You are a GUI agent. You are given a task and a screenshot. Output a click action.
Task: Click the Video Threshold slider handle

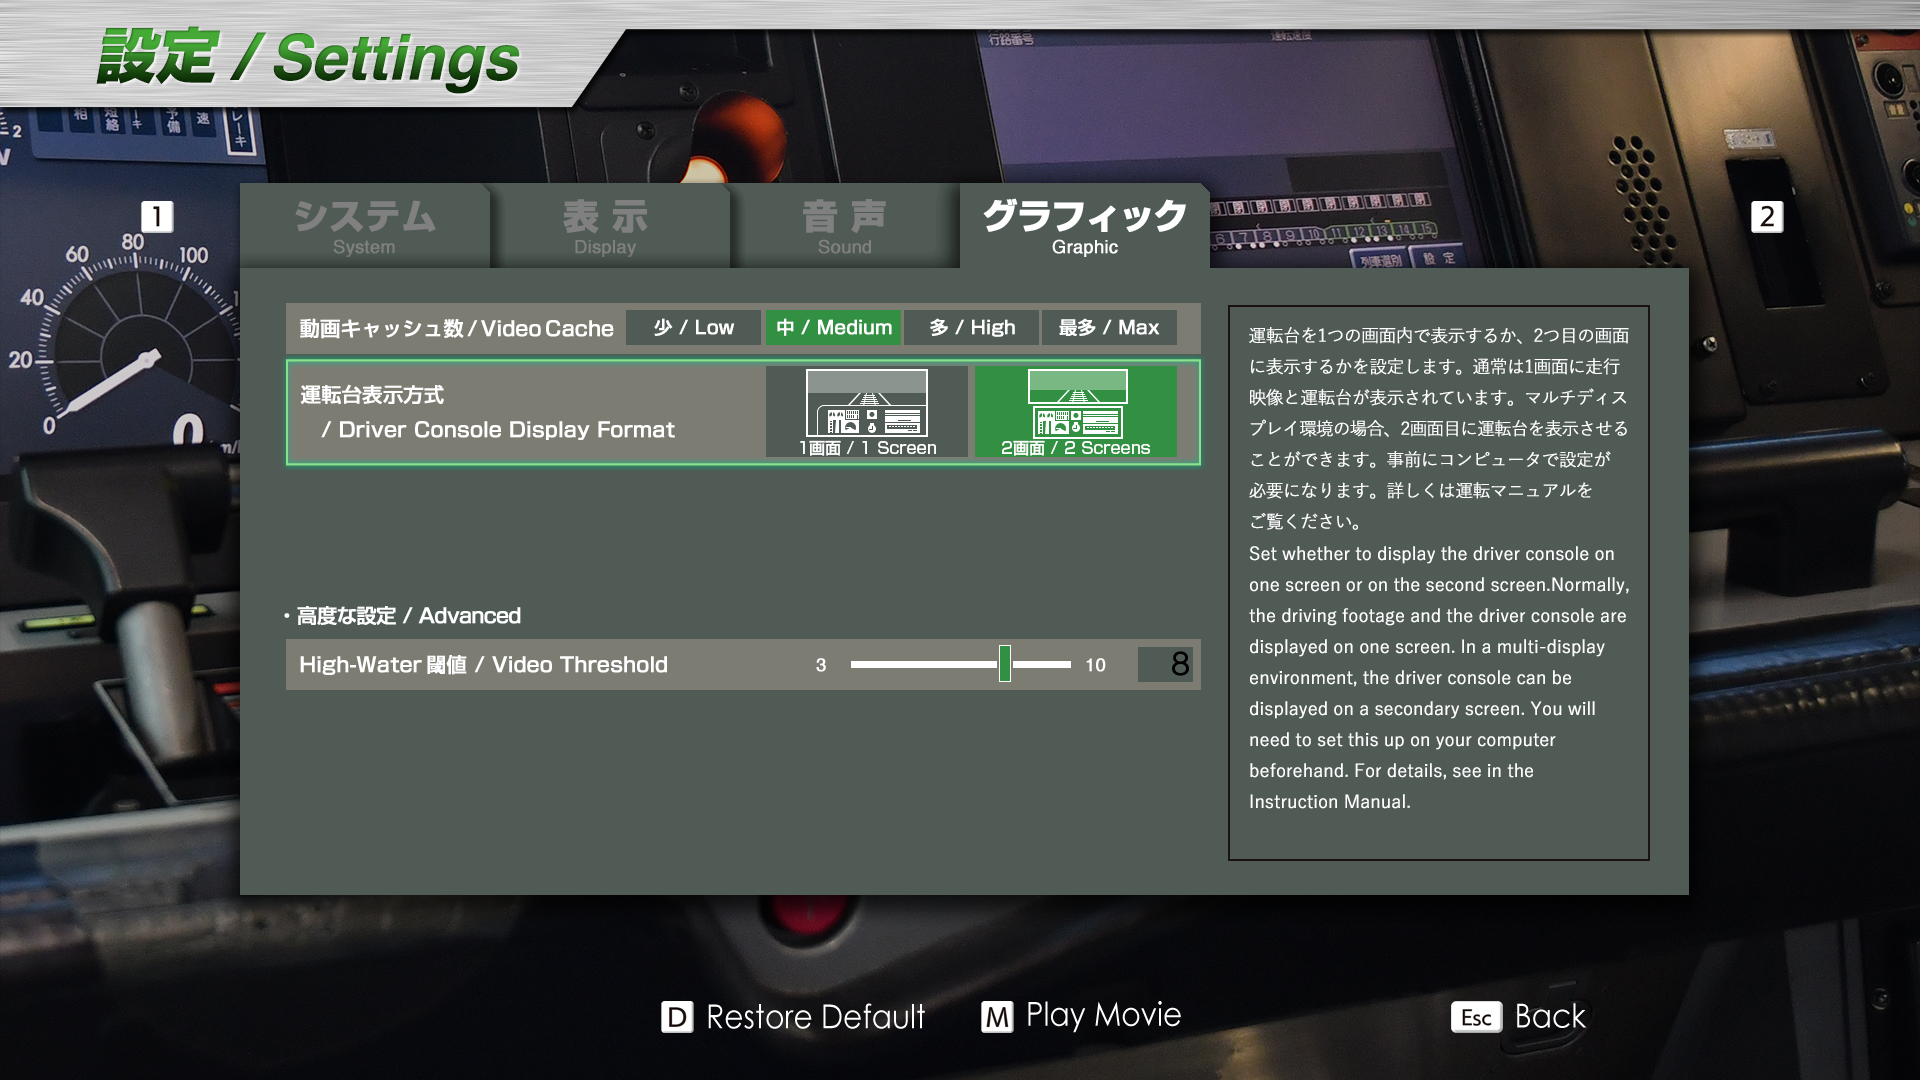click(1004, 664)
